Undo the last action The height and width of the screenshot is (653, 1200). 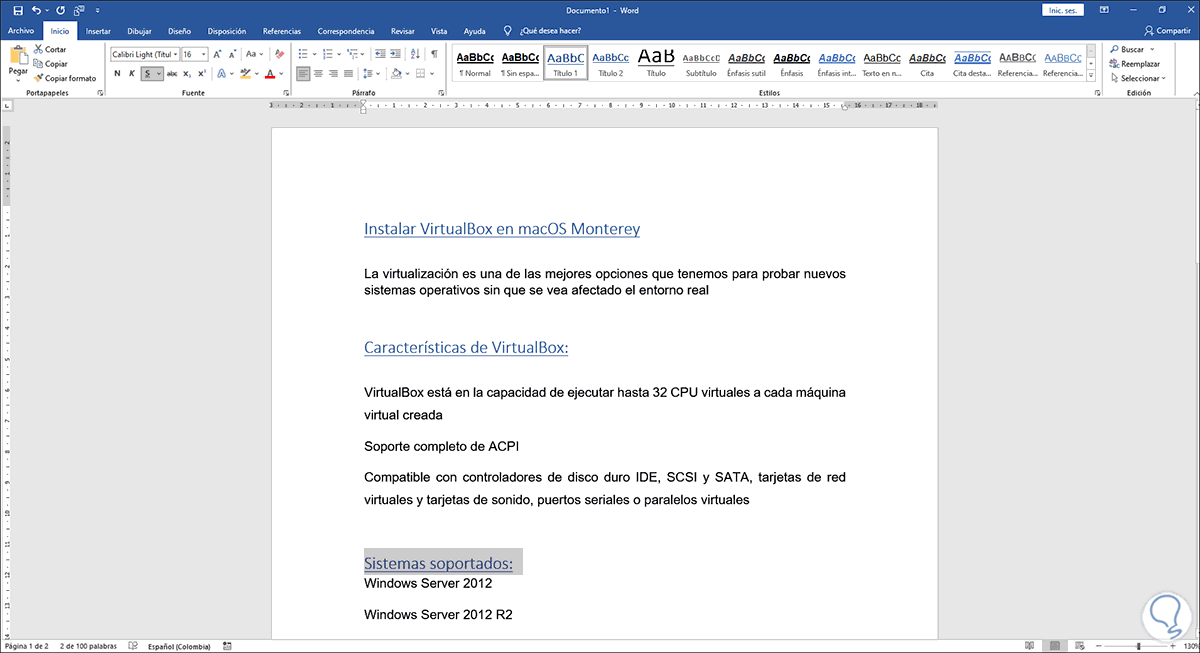click(36, 9)
